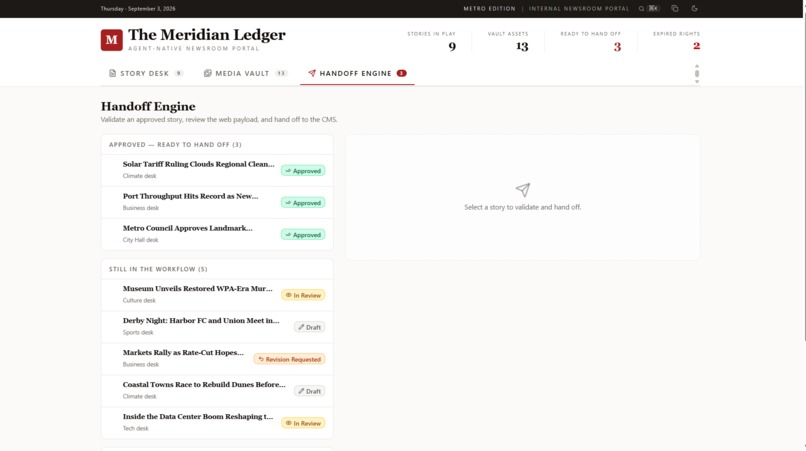Select Metro Council Approves Landmark story
Image resolution: width=806 pixels, height=451 pixels.
217,234
